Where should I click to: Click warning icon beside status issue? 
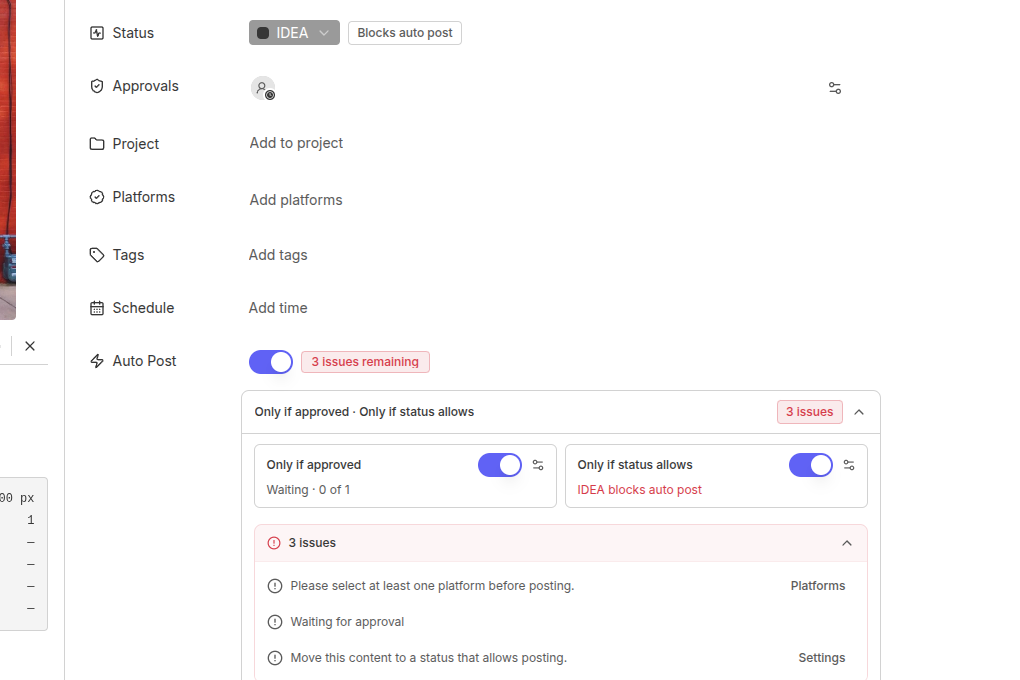[275, 658]
